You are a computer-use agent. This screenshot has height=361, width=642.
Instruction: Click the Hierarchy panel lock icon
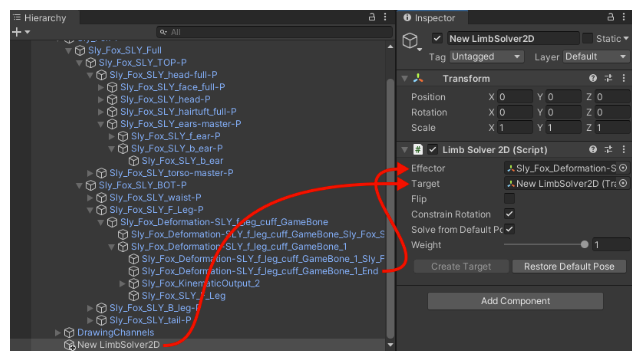pyautogui.click(x=371, y=17)
